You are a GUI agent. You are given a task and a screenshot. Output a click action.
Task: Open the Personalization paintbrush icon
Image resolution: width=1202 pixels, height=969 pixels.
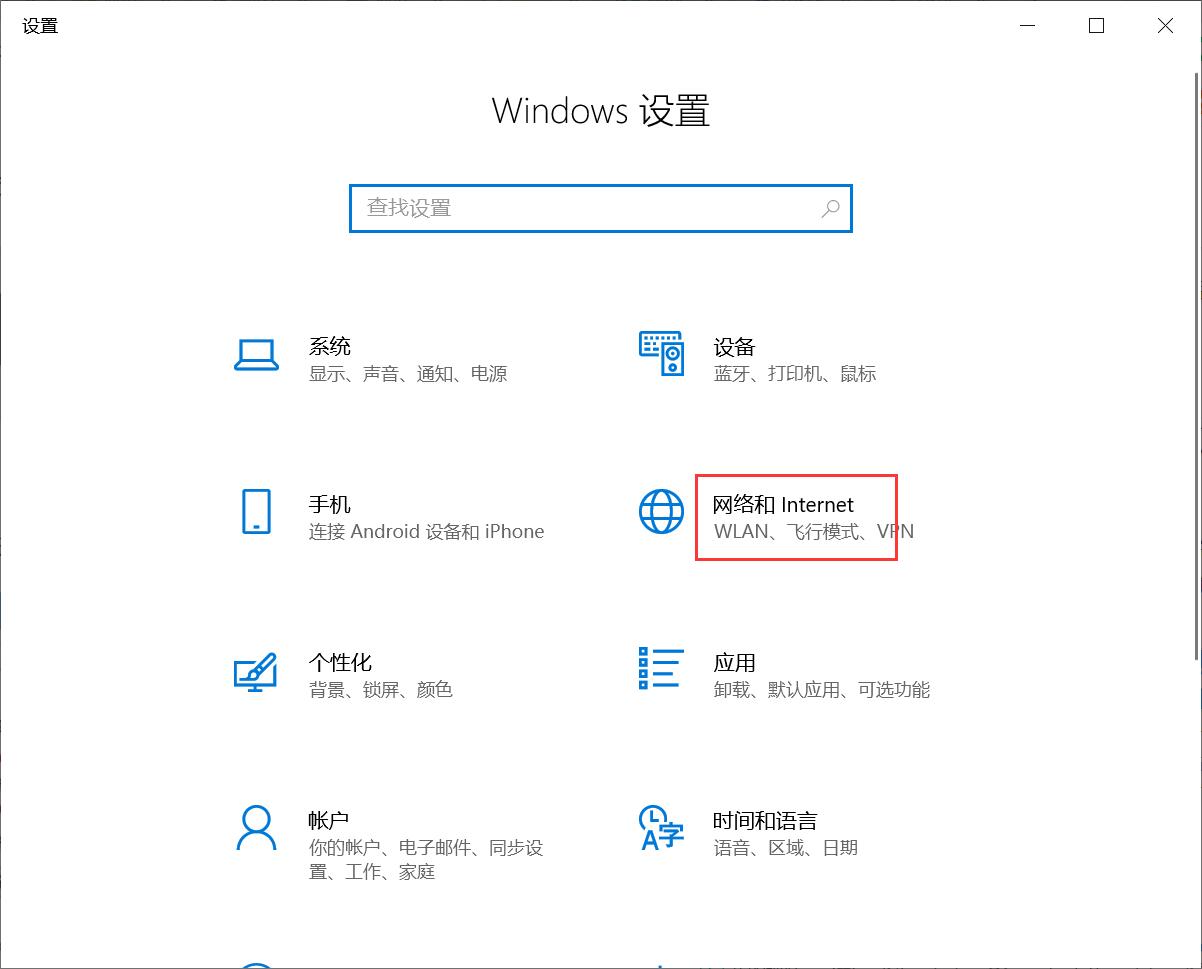point(255,671)
